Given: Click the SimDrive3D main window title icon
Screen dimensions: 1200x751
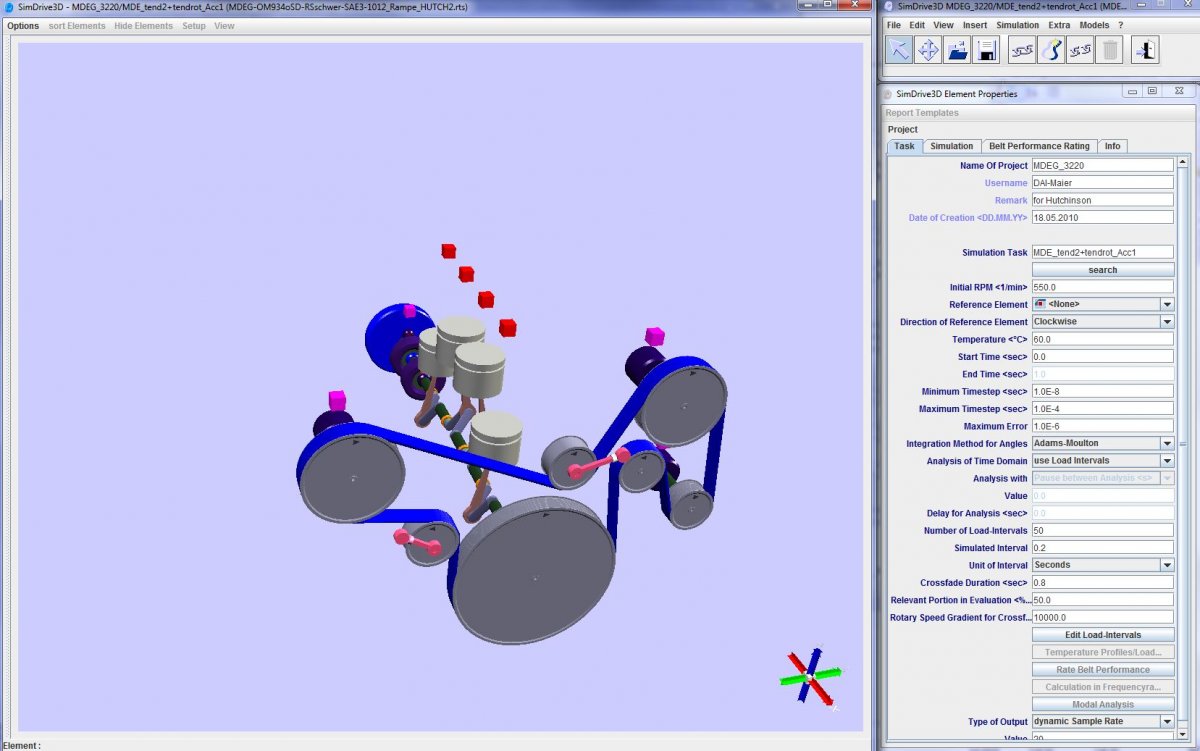Looking at the screenshot, I should point(9,7).
